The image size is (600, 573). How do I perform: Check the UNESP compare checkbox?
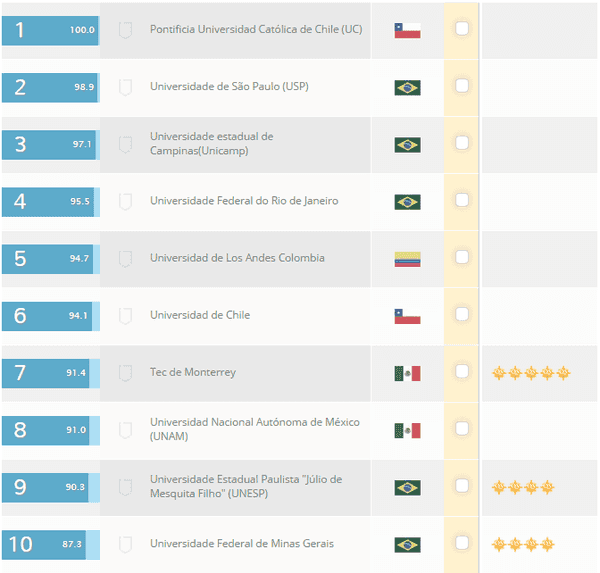point(462,486)
